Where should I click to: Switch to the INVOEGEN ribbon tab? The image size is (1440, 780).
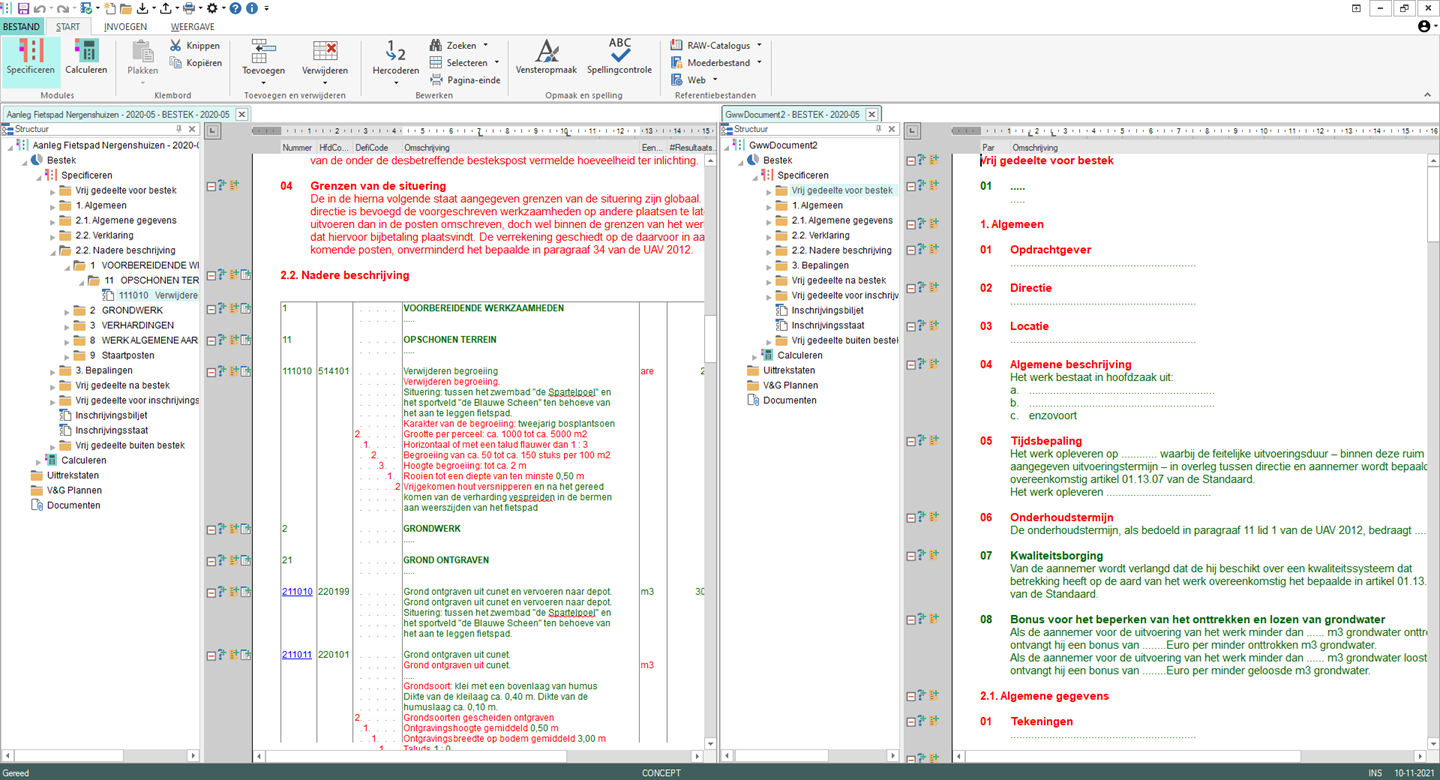coord(125,27)
